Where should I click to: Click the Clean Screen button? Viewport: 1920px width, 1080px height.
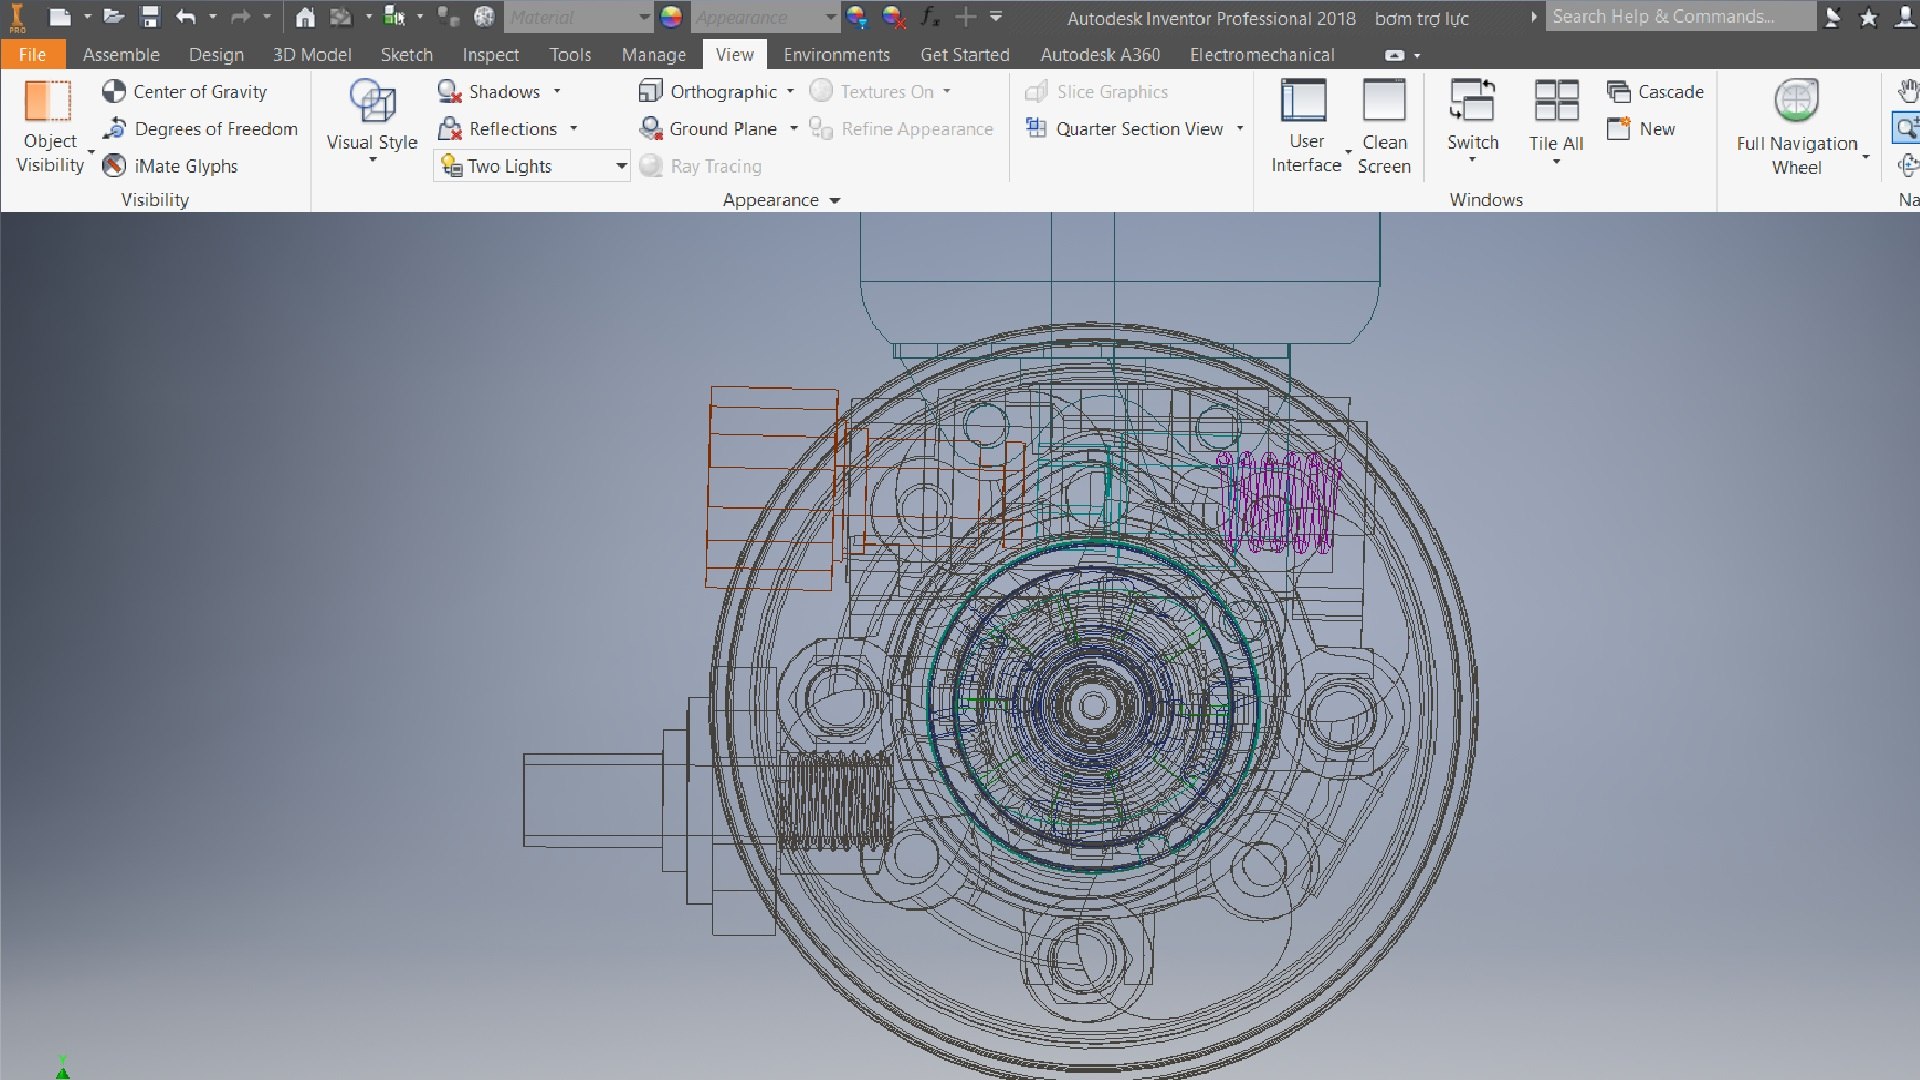click(1384, 127)
